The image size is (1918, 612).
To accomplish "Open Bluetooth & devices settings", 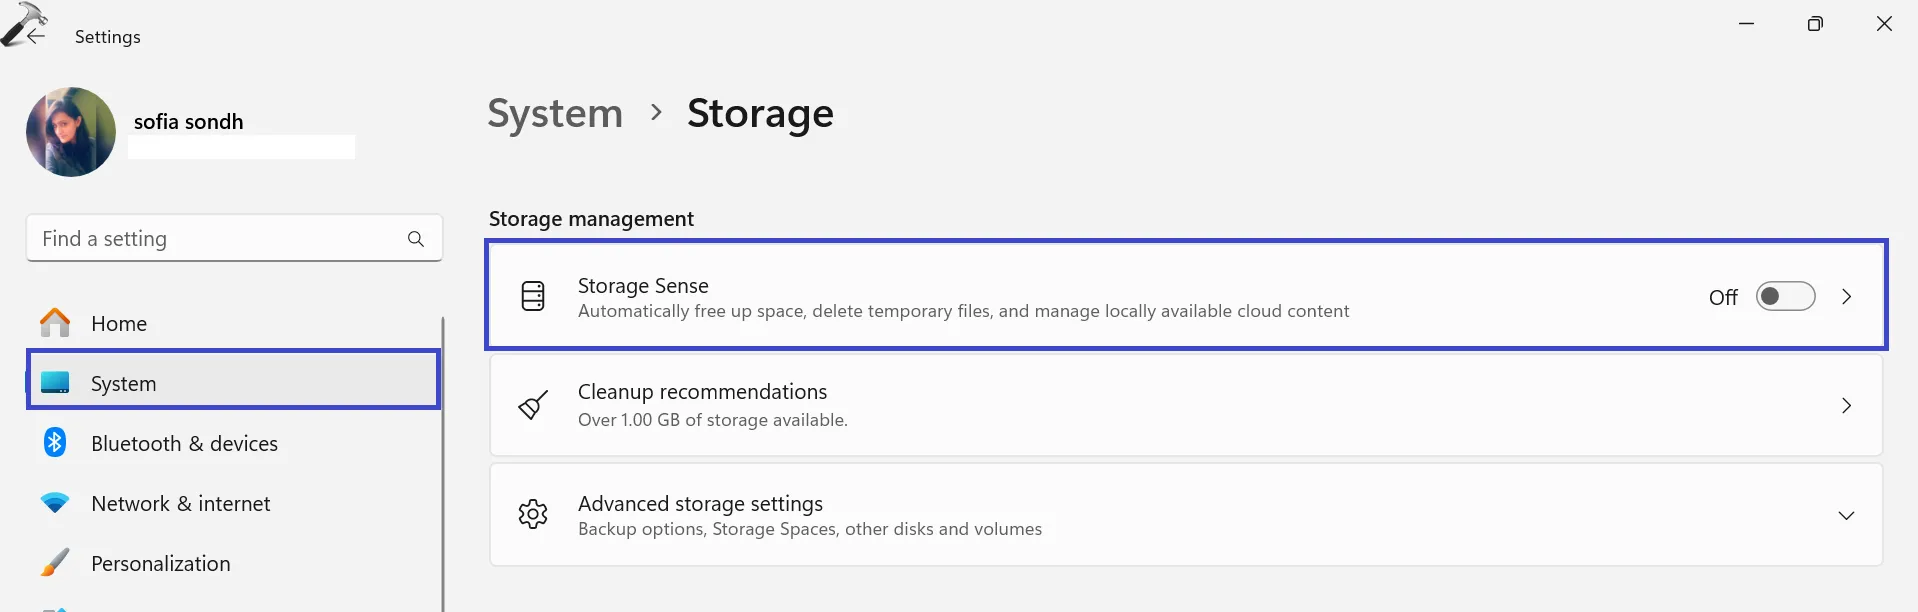I will tap(184, 444).
